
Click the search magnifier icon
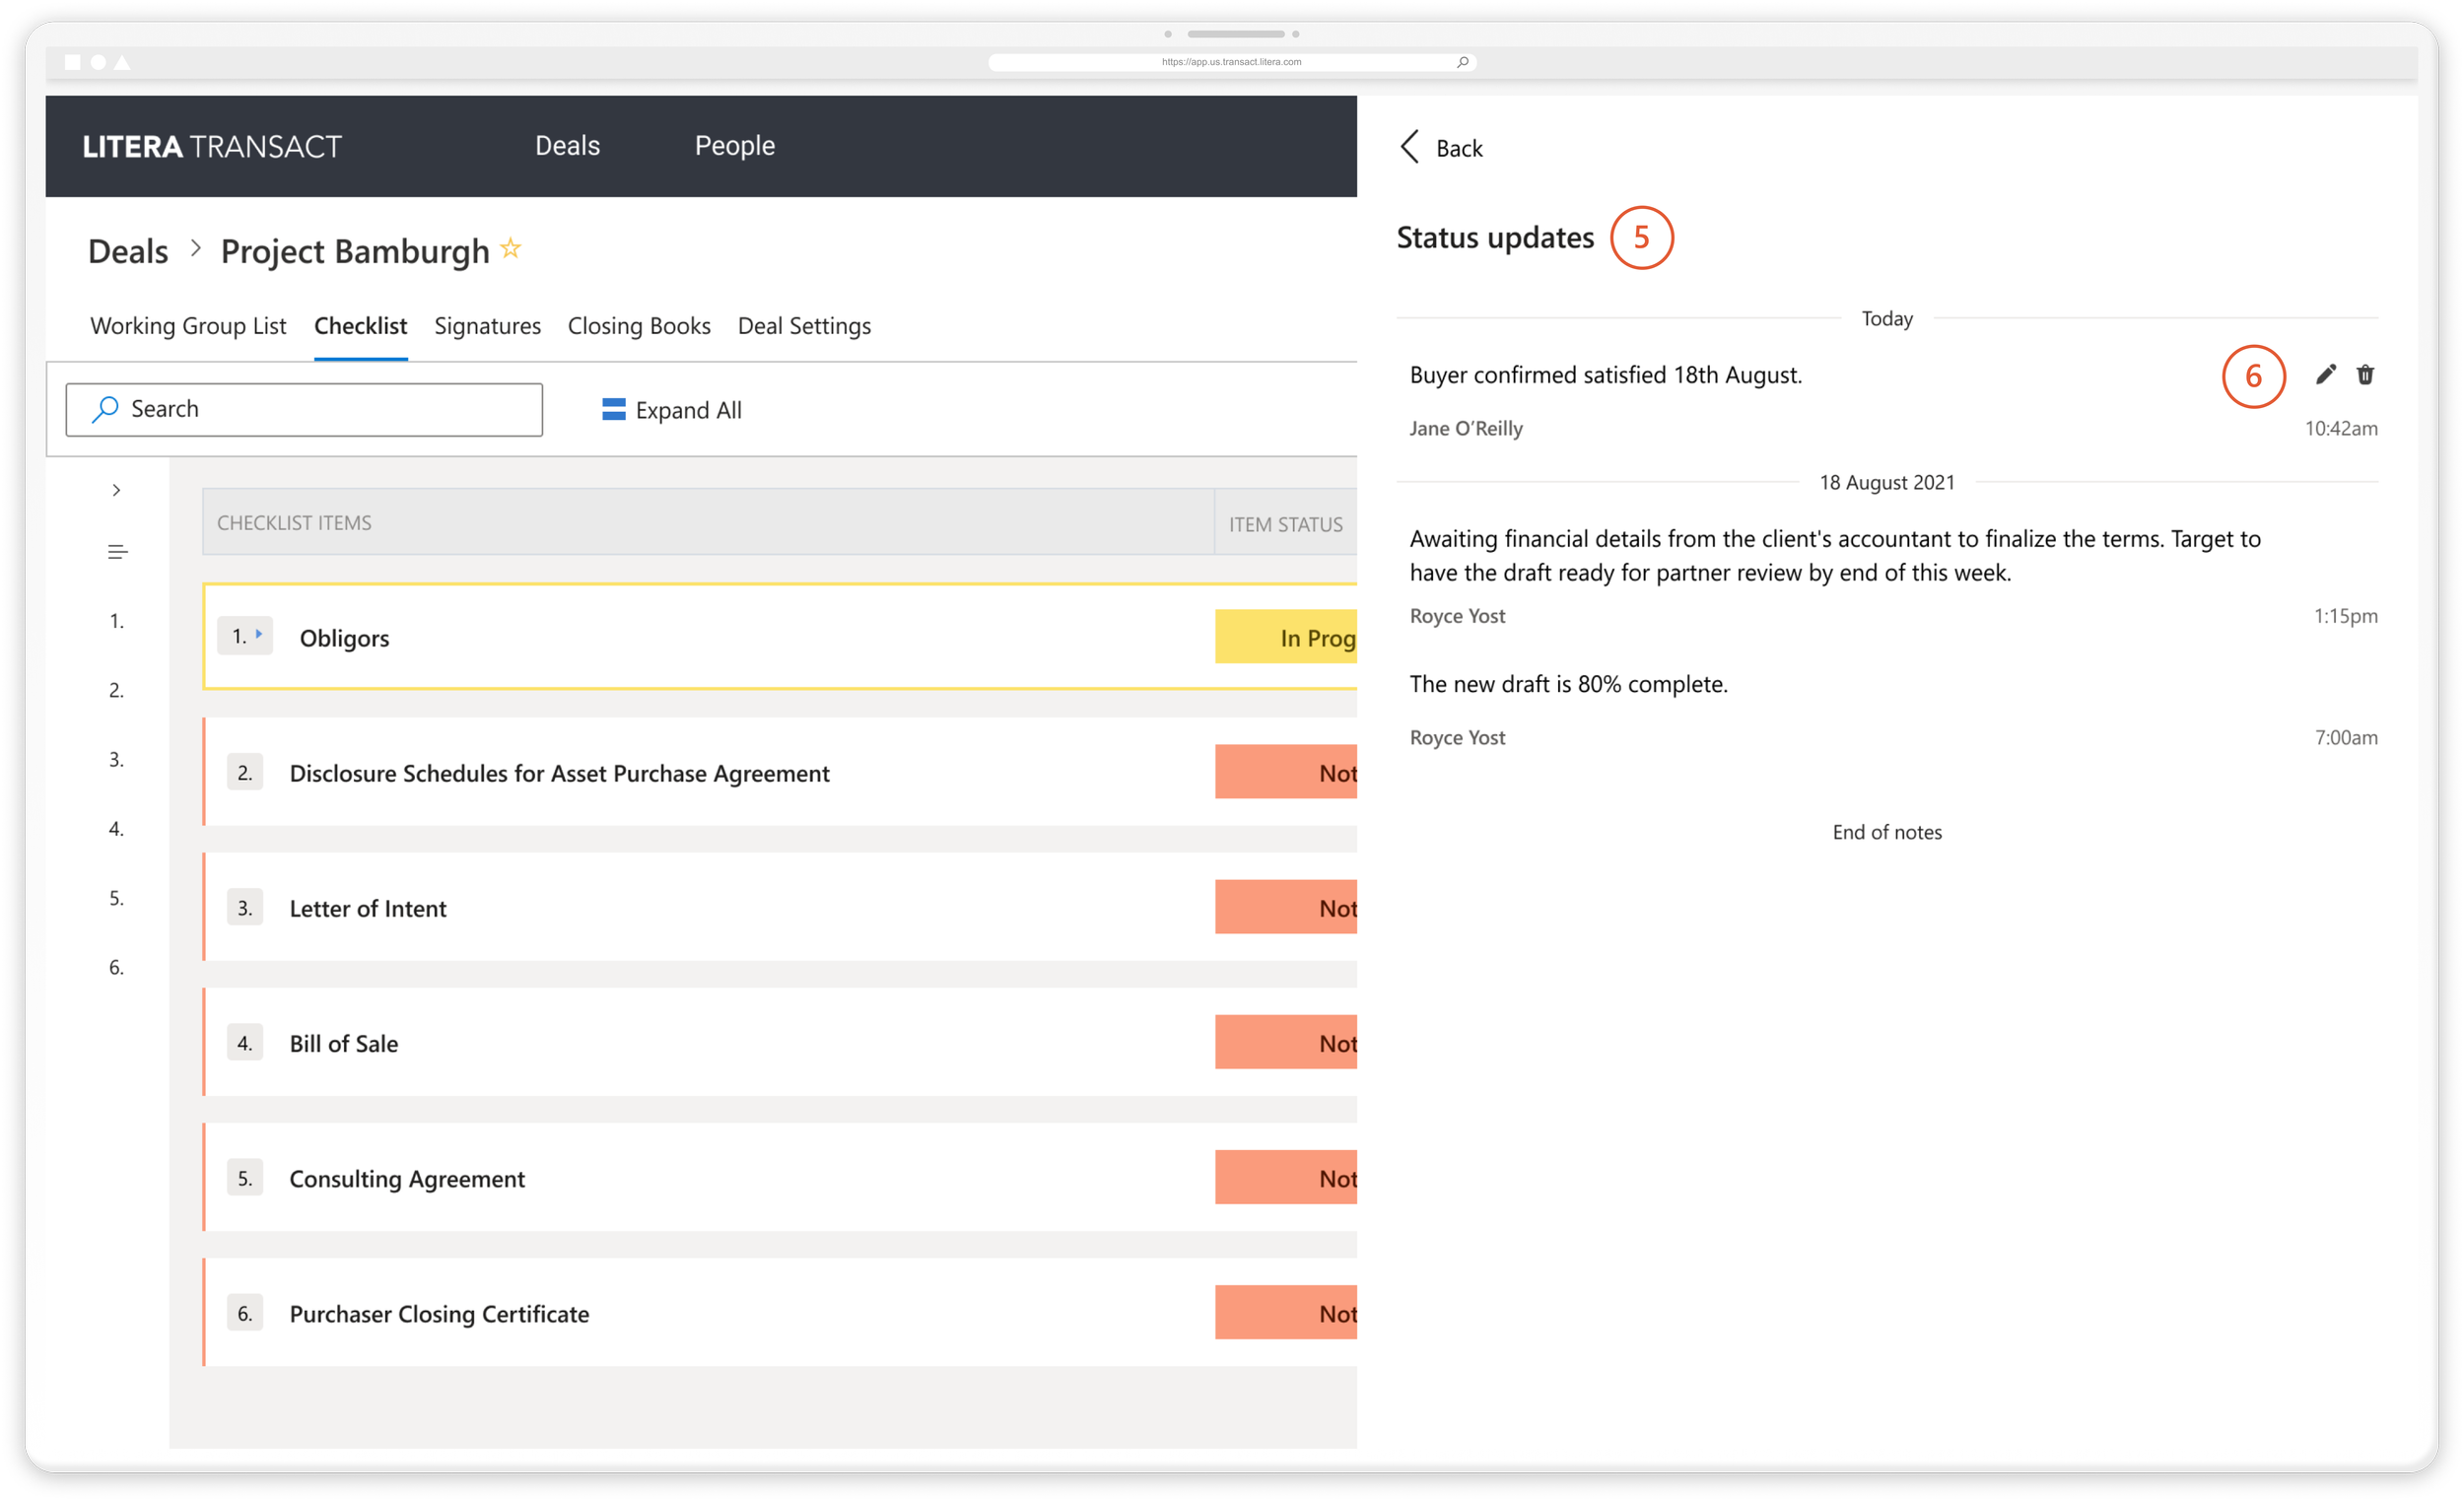(x=104, y=409)
